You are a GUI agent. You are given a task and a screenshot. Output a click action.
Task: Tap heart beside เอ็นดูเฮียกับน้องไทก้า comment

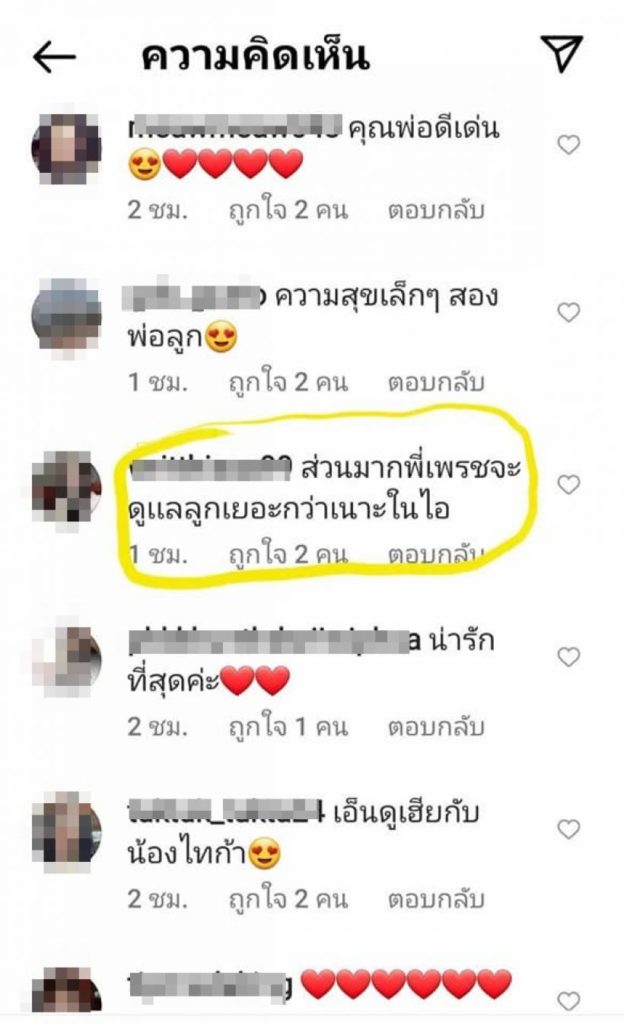[x=569, y=829]
